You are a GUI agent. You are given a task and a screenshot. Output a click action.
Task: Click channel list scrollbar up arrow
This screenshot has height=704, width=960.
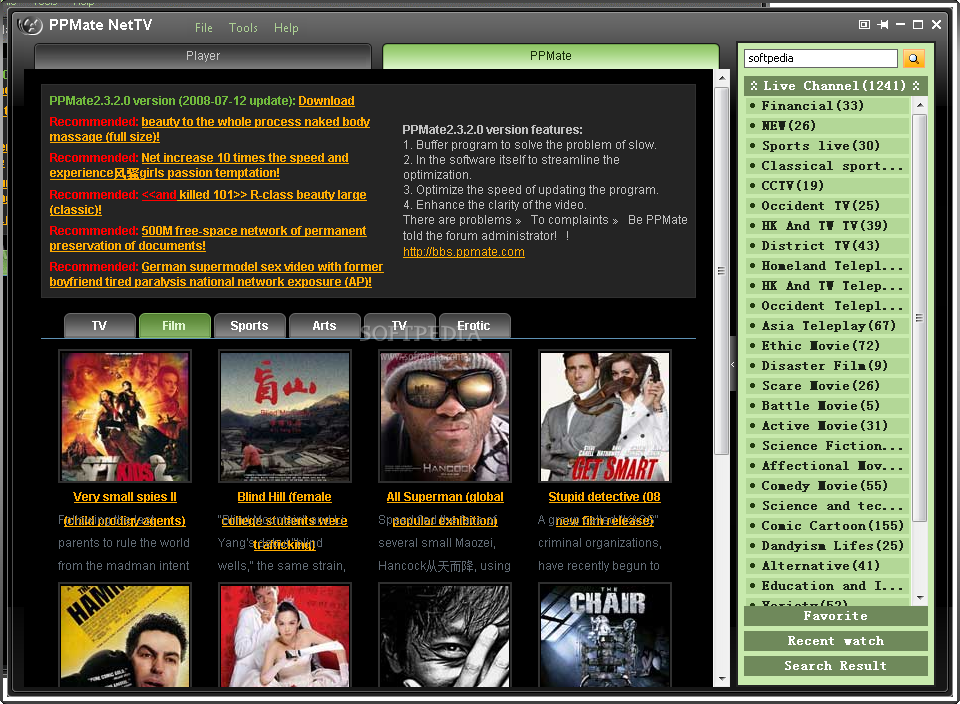pos(920,105)
